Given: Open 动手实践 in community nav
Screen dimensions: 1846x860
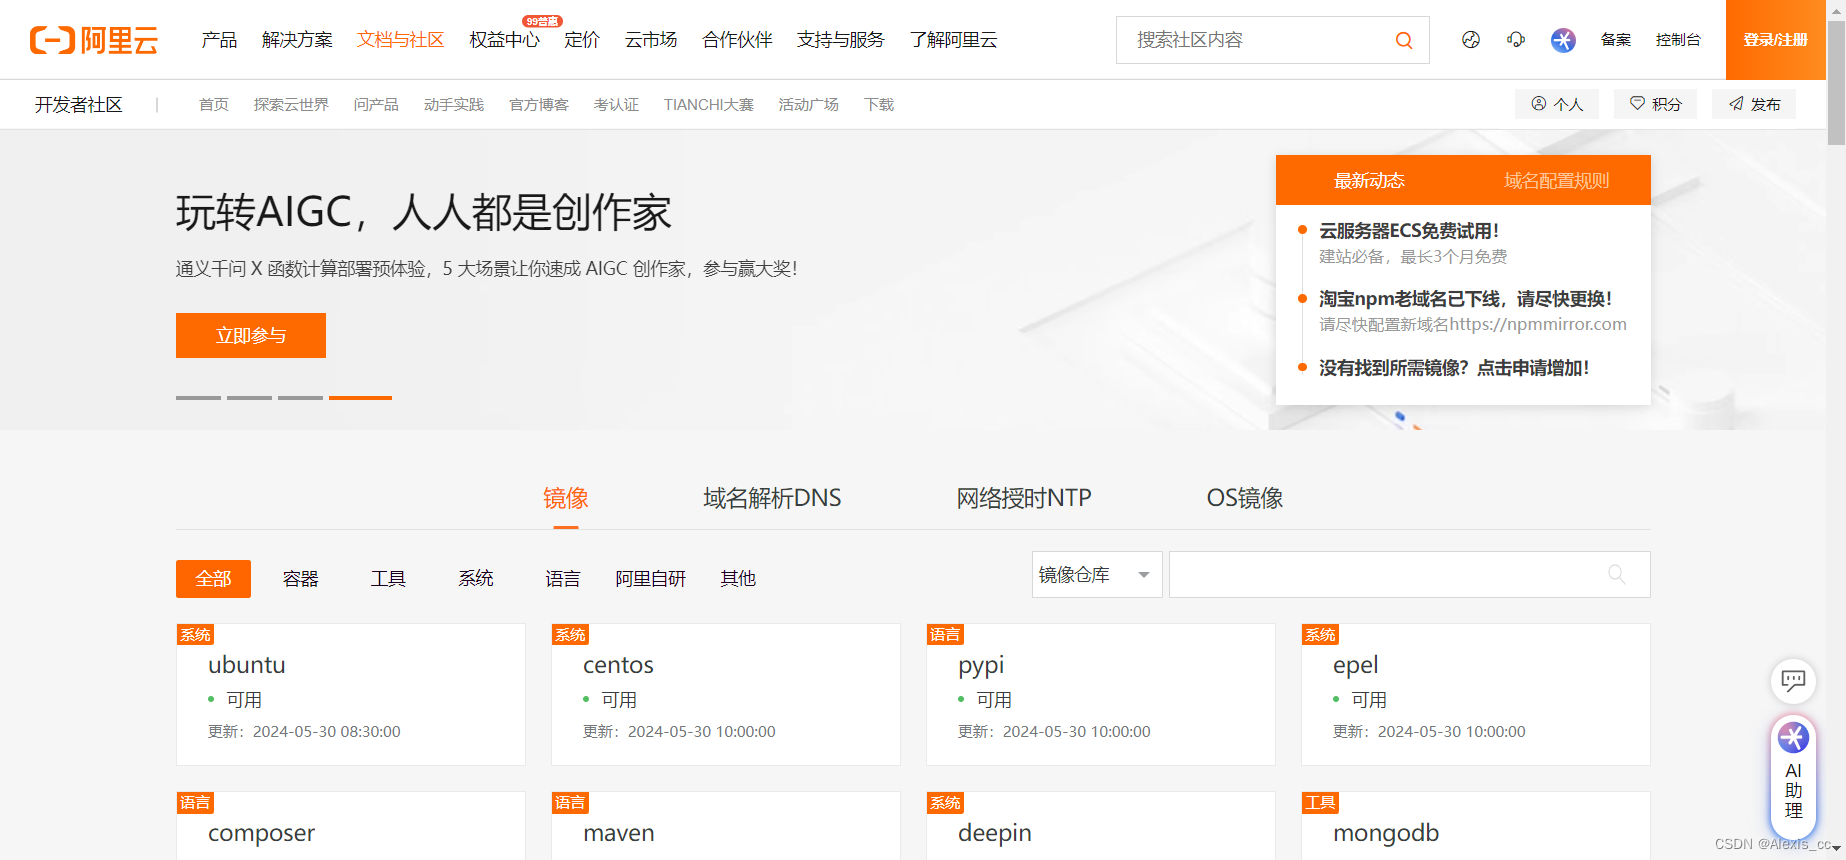Looking at the screenshot, I should 454,104.
